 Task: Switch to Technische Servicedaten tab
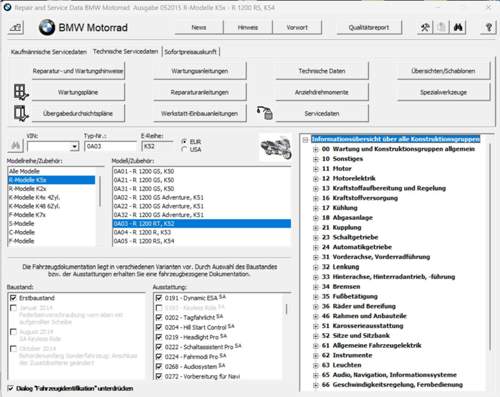[x=125, y=51]
